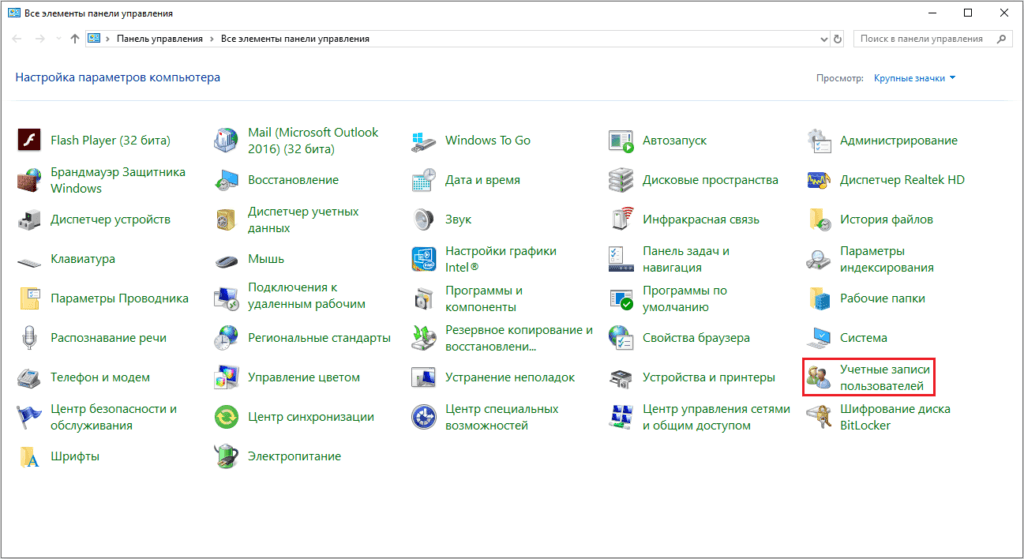Minimize the control panel window
This screenshot has width=1024, height=559.
933,13
